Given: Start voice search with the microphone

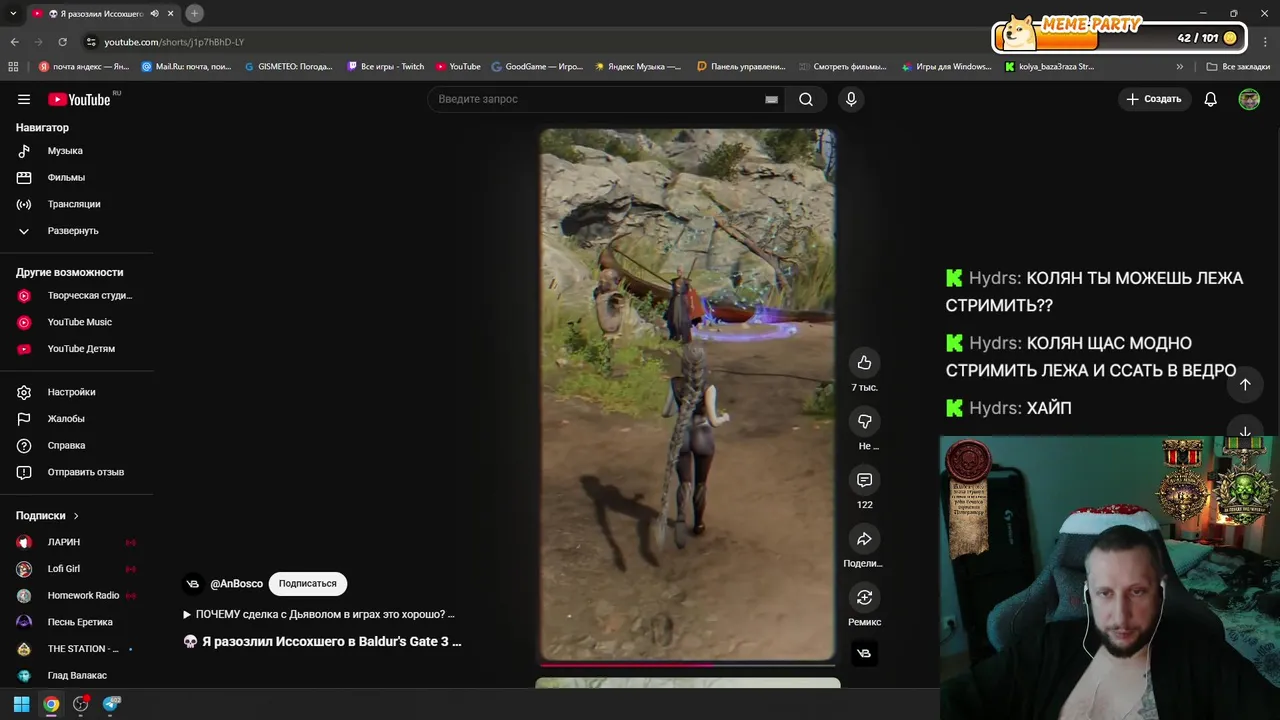Looking at the screenshot, I should (x=851, y=99).
